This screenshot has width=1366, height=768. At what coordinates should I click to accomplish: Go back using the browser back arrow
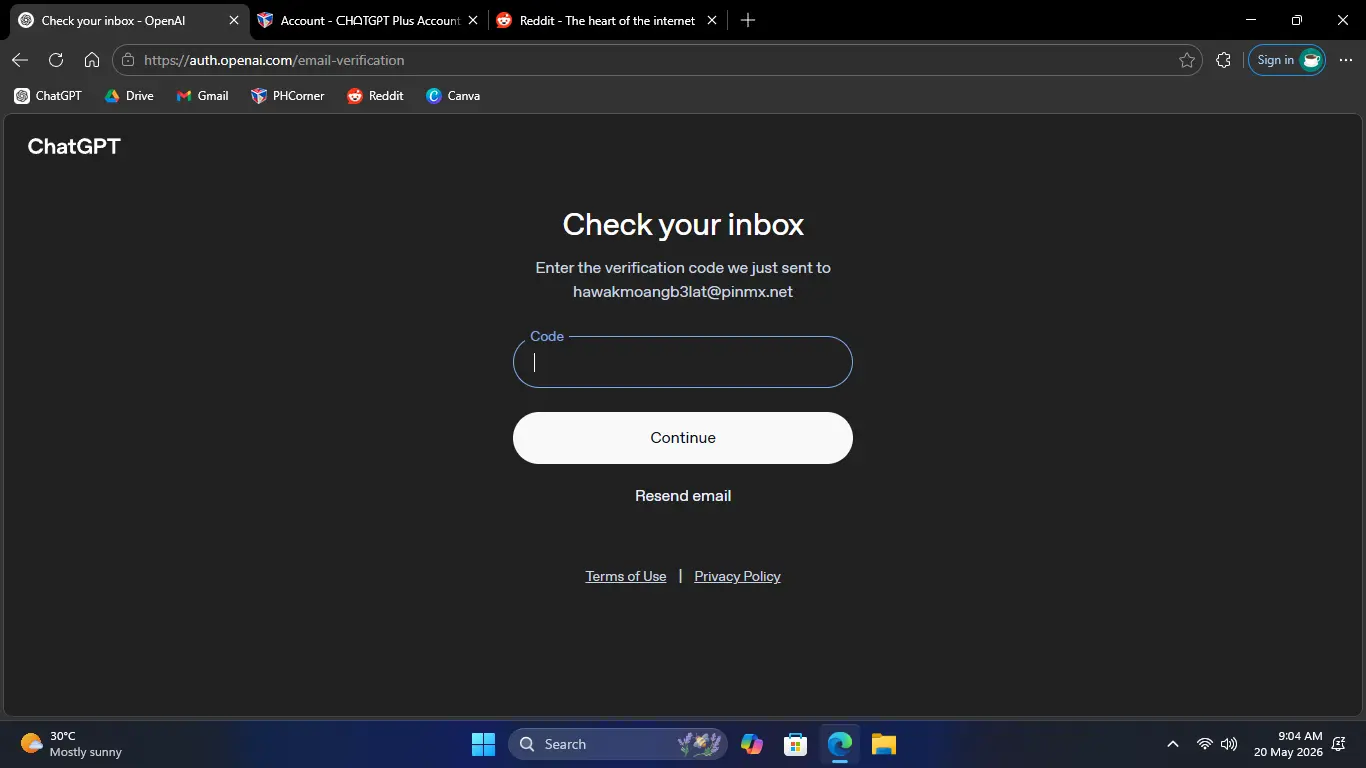[20, 60]
